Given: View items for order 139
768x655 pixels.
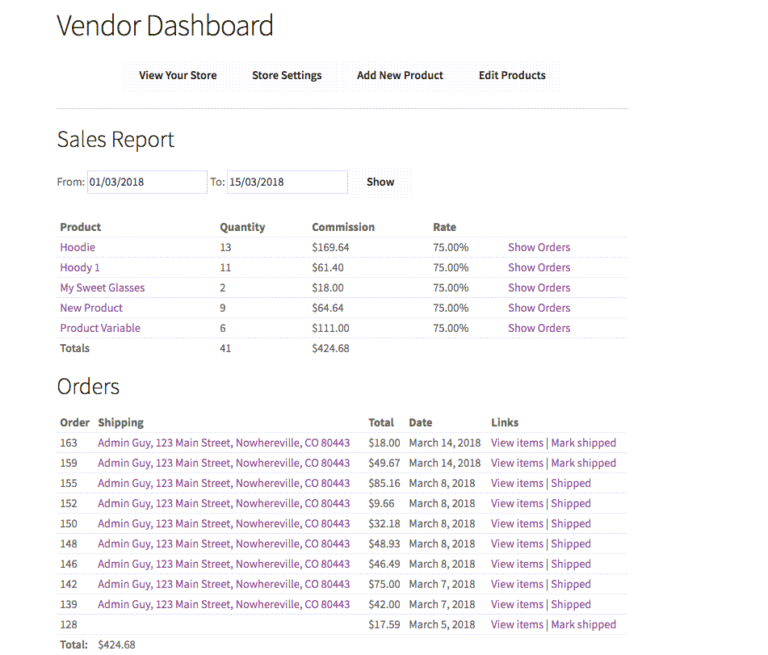Looking at the screenshot, I should point(517,604).
